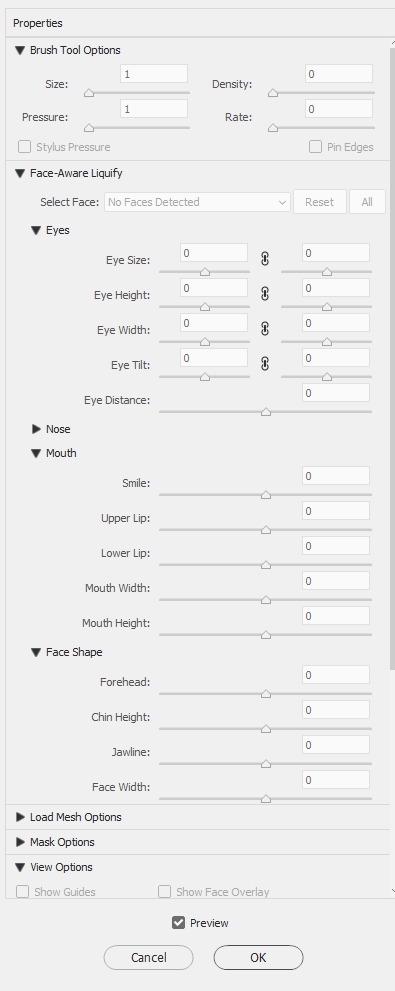Toggle the Eye Size link icon
The width and height of the screenshot is (395, 991).
pos(265,258)
